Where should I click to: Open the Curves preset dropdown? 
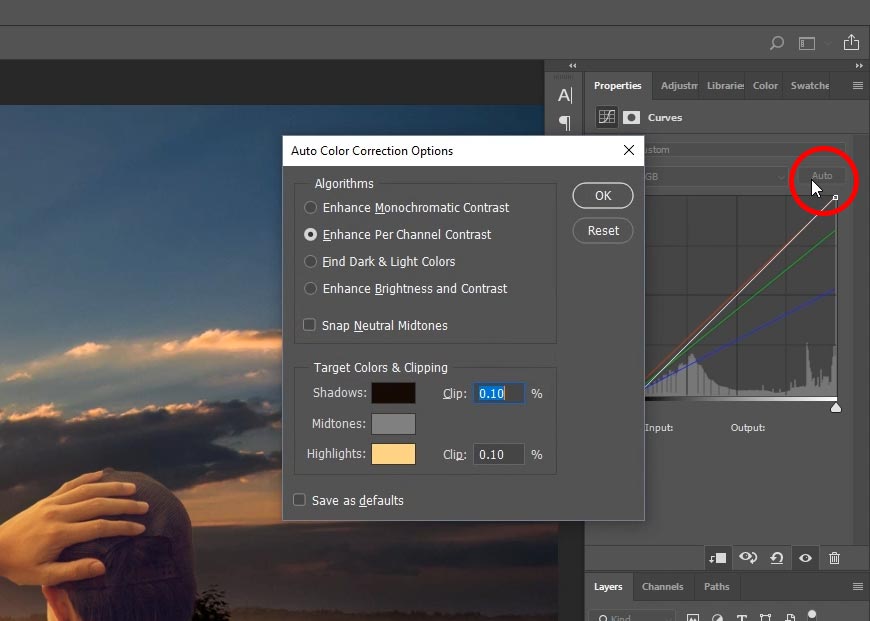pyautogui.click(x=745, y=150)
